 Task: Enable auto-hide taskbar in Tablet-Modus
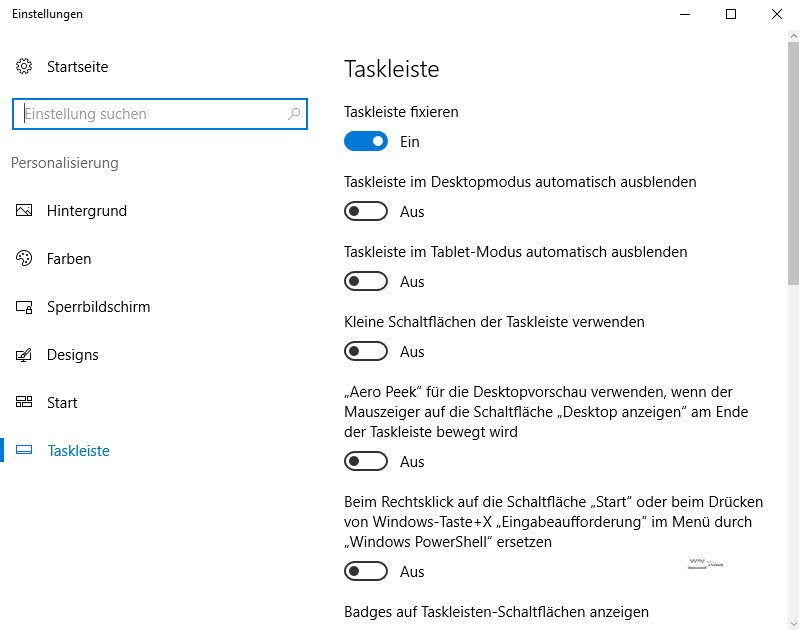(x=366, y=282)
